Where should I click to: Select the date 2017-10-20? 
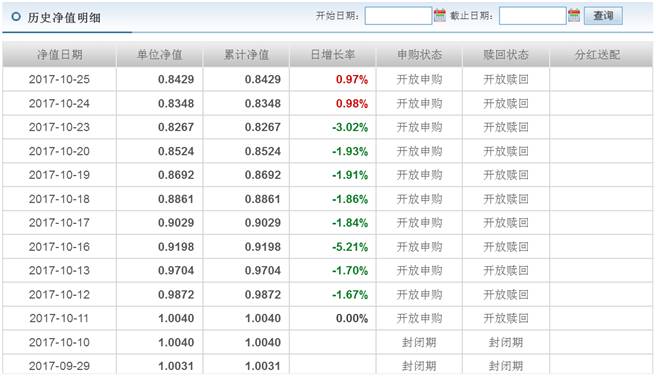click(59, 151)
